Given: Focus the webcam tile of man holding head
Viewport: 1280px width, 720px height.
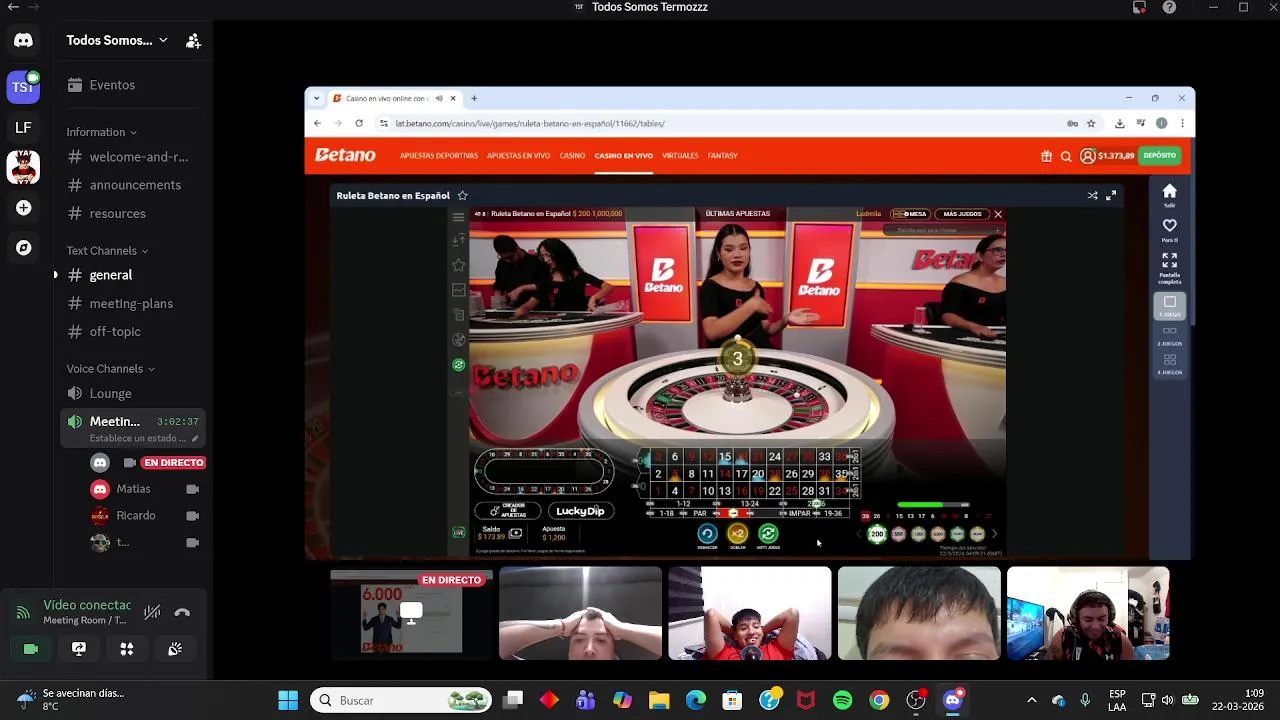Looking at the screenshot, I should pyautogui.click(x=580, y=614).
